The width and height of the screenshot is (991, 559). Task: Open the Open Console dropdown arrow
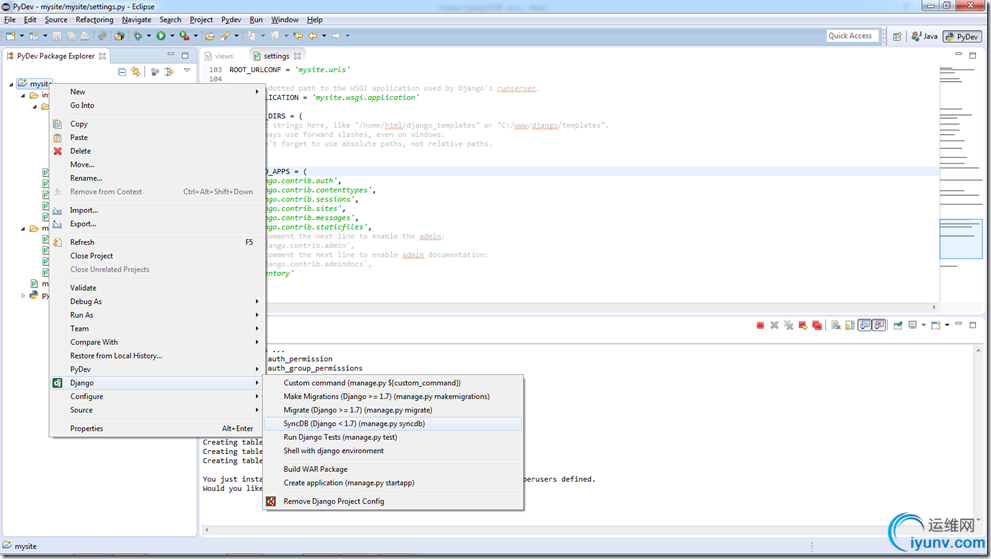(x=947, y=325)
